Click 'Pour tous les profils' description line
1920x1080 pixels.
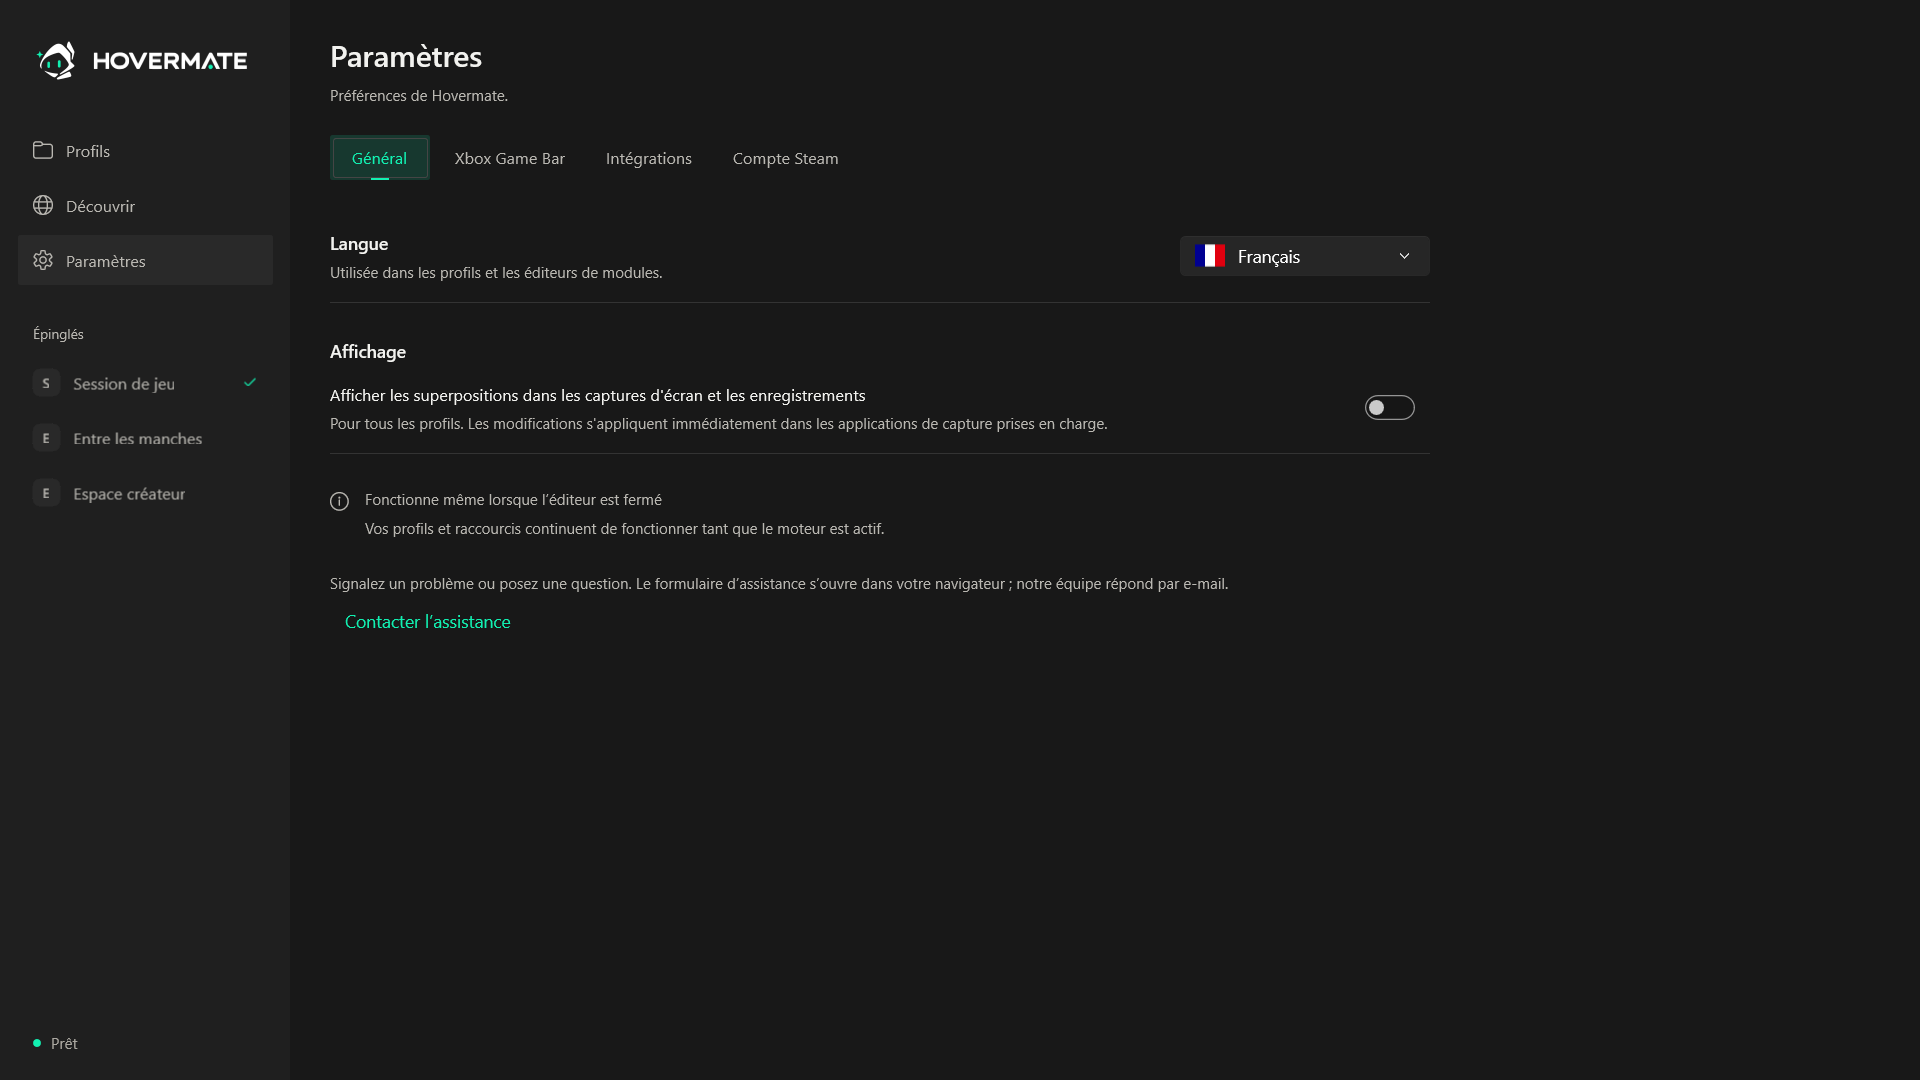tap(719, 423)
